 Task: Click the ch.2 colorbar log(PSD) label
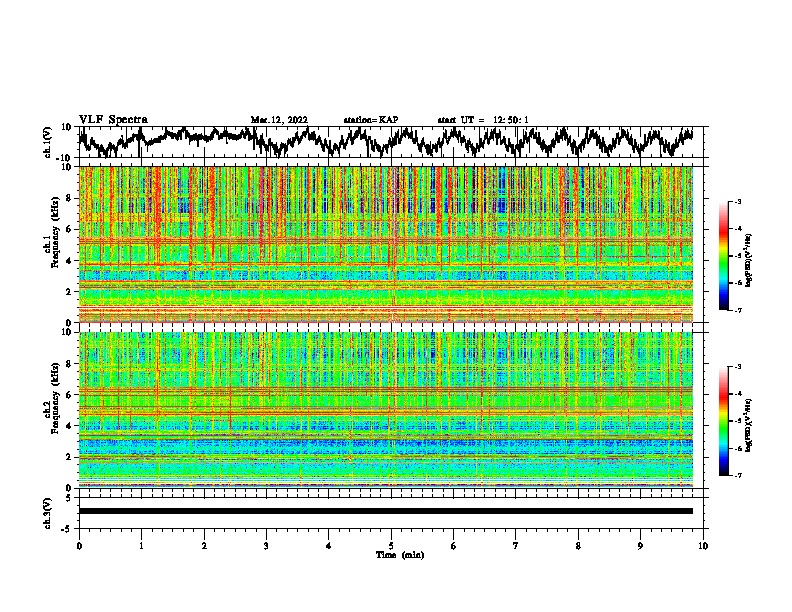748,426
